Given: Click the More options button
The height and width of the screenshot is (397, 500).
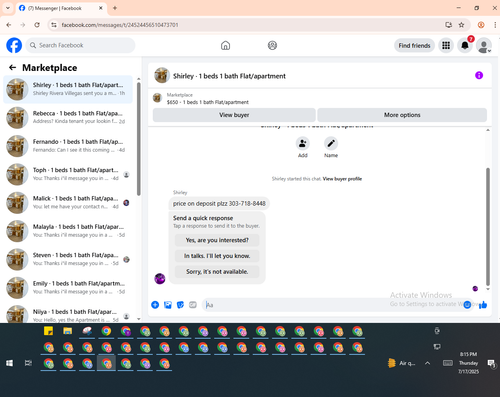Looking at the screenshot, I should tap(402, 115).
